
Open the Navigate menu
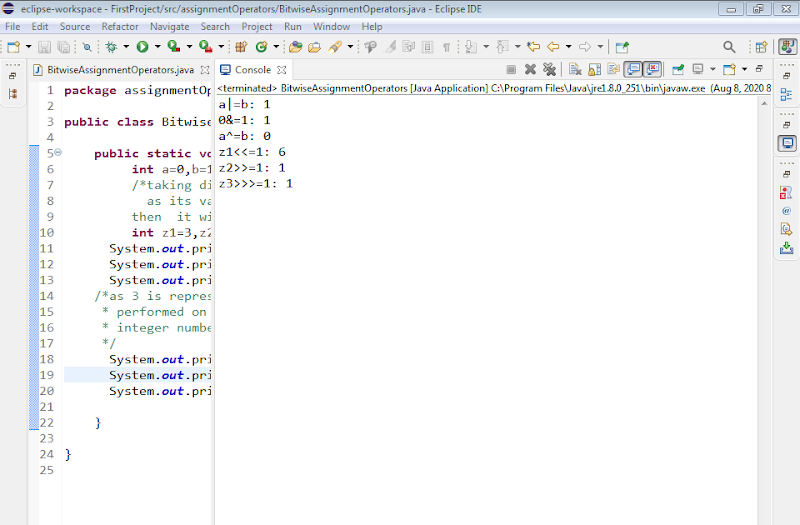tap(169, 27)
